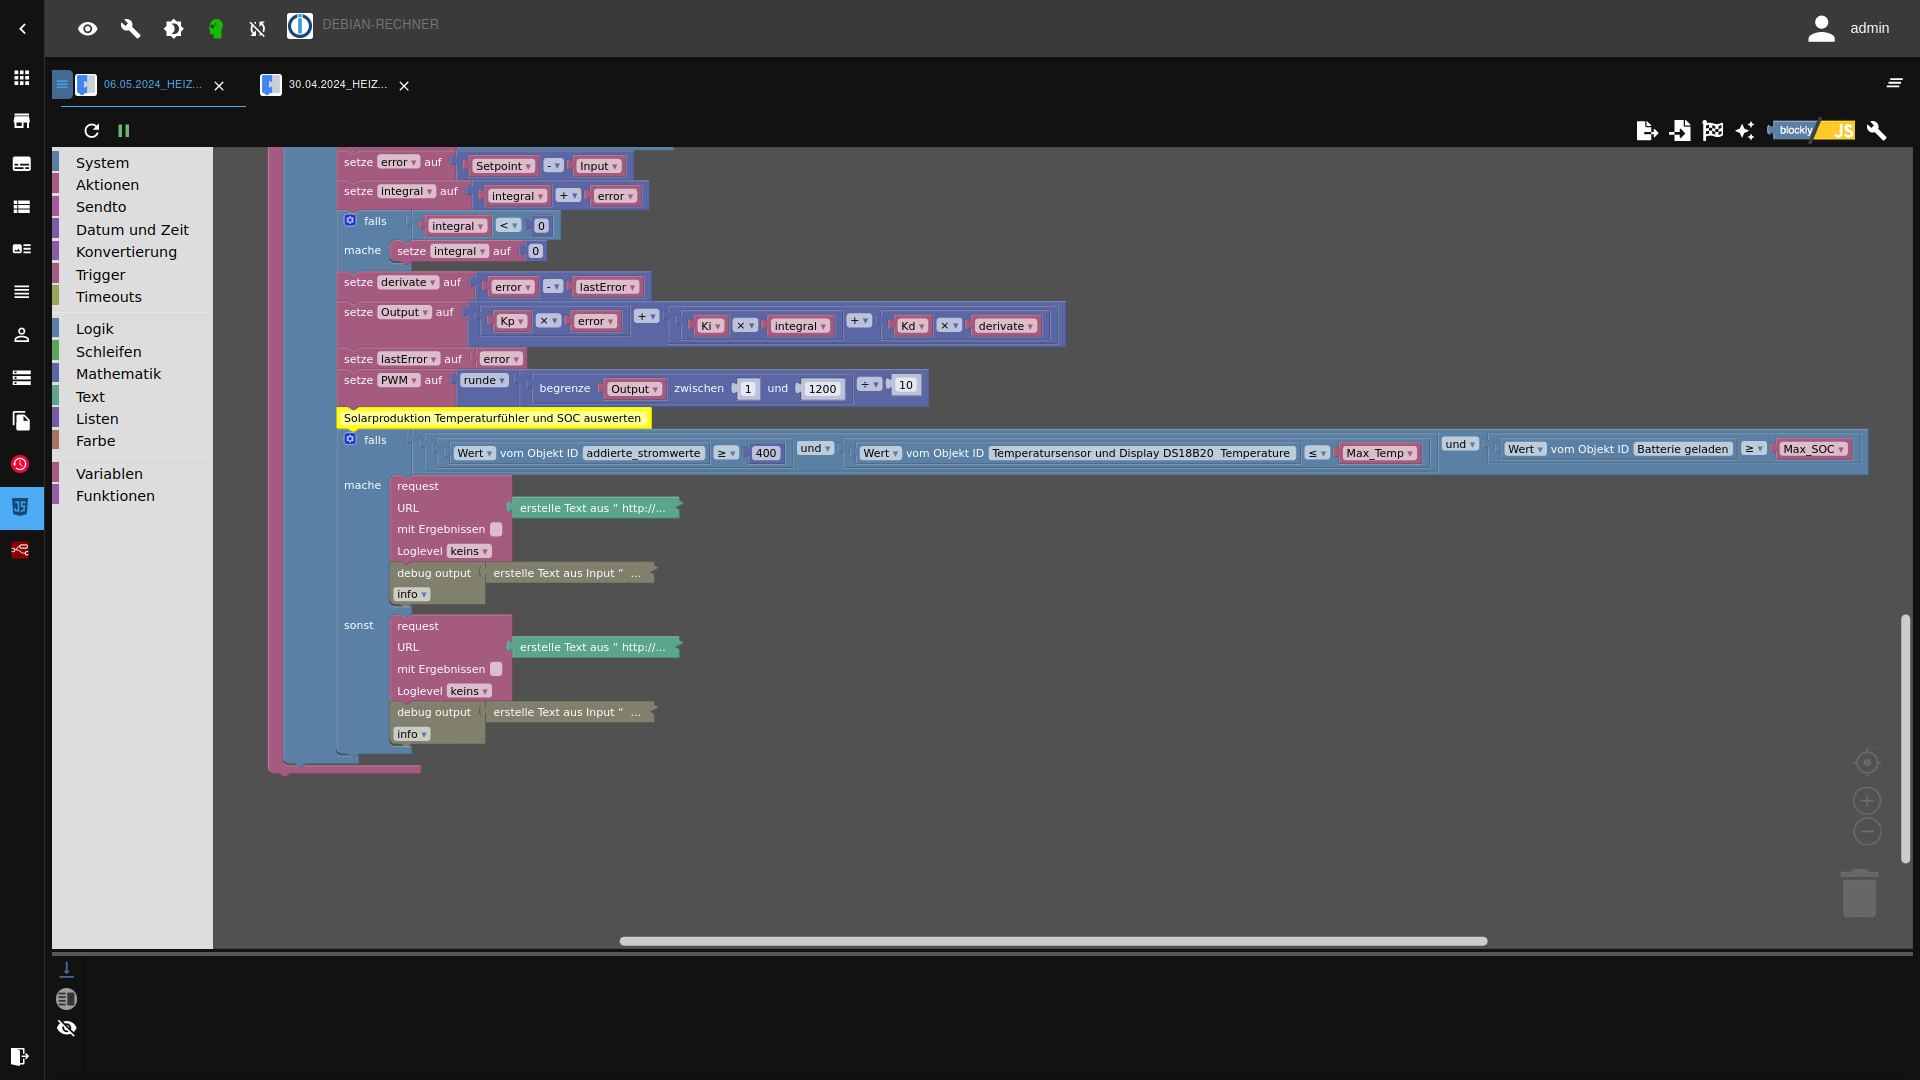
Task: Click the 1200 upper limit number field
Action: (x=822, y=390)
